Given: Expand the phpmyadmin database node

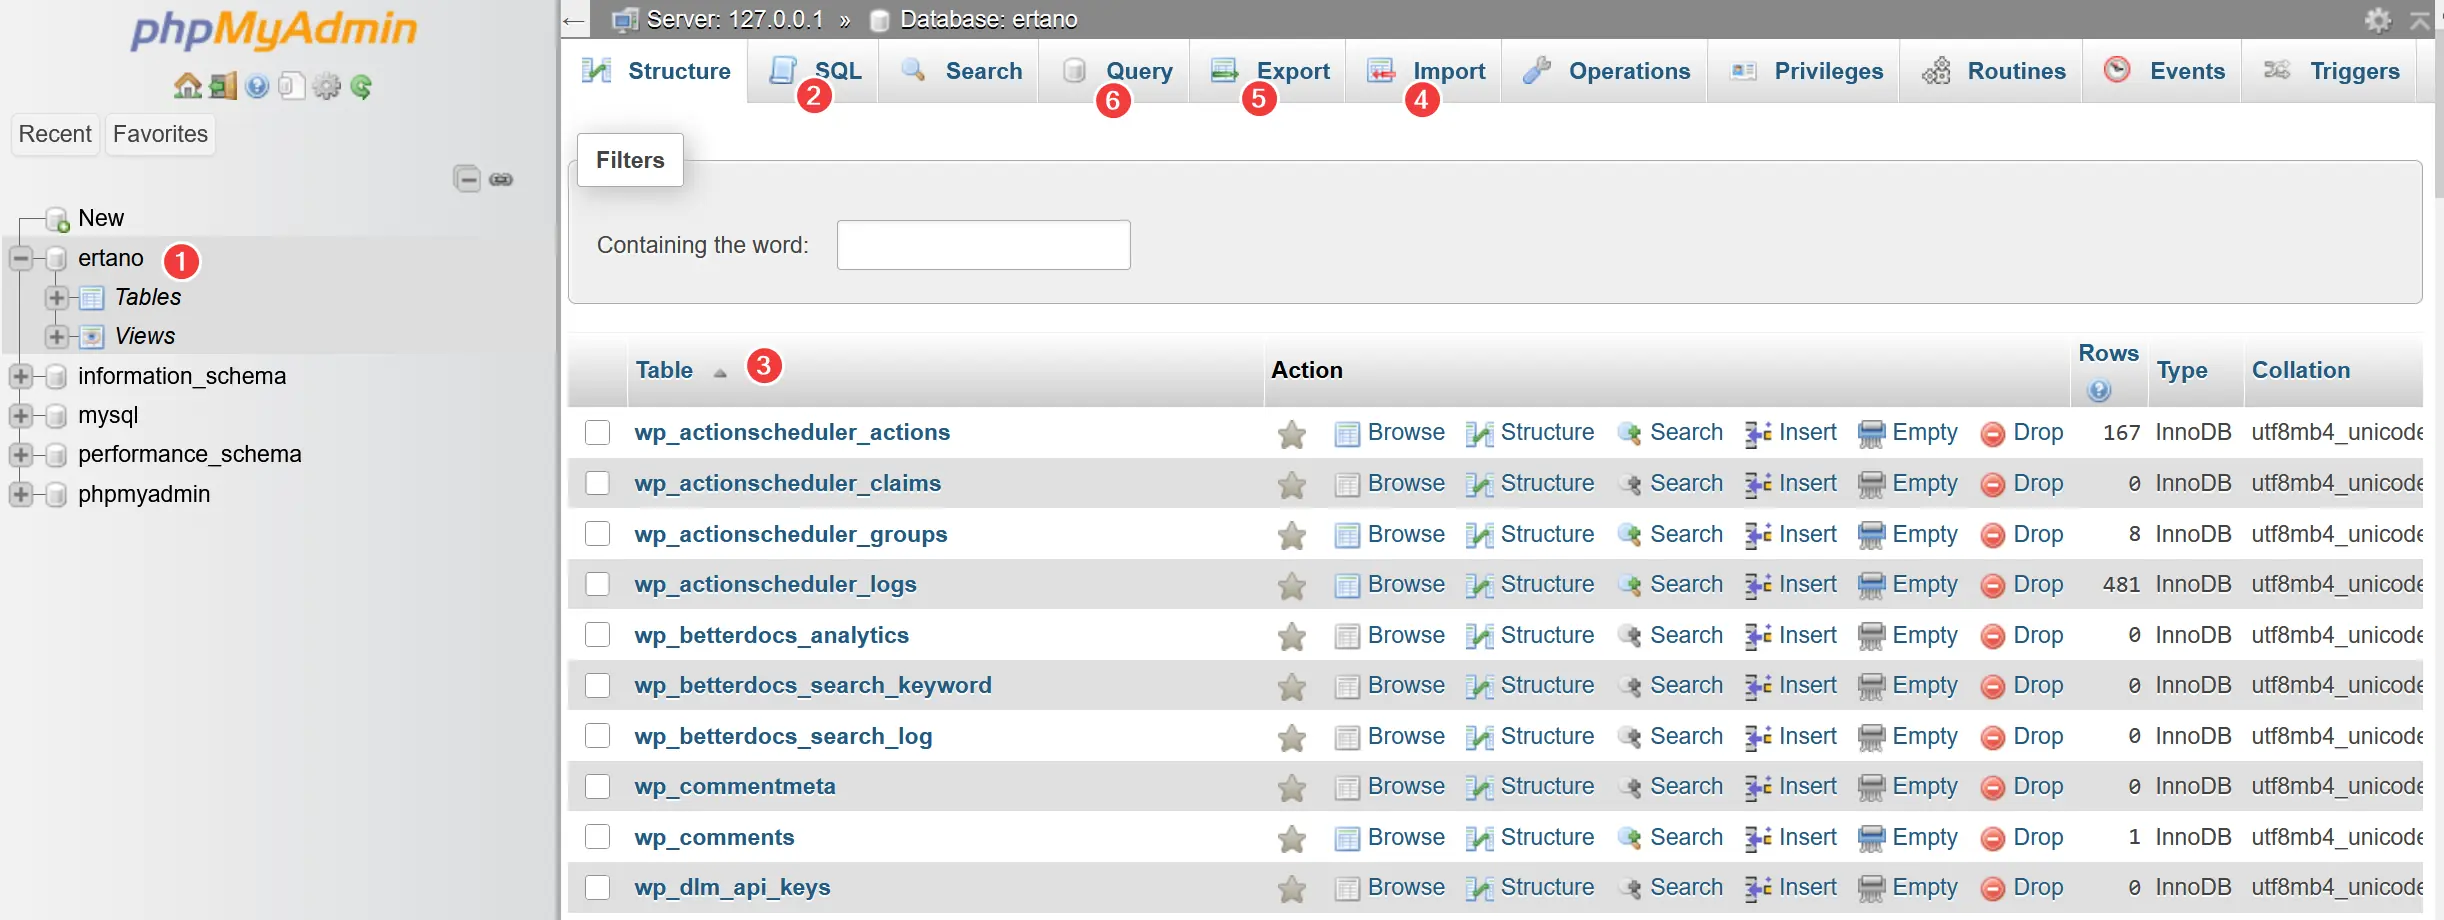Looking at the screenshot, I should click(x=20, y=494).
